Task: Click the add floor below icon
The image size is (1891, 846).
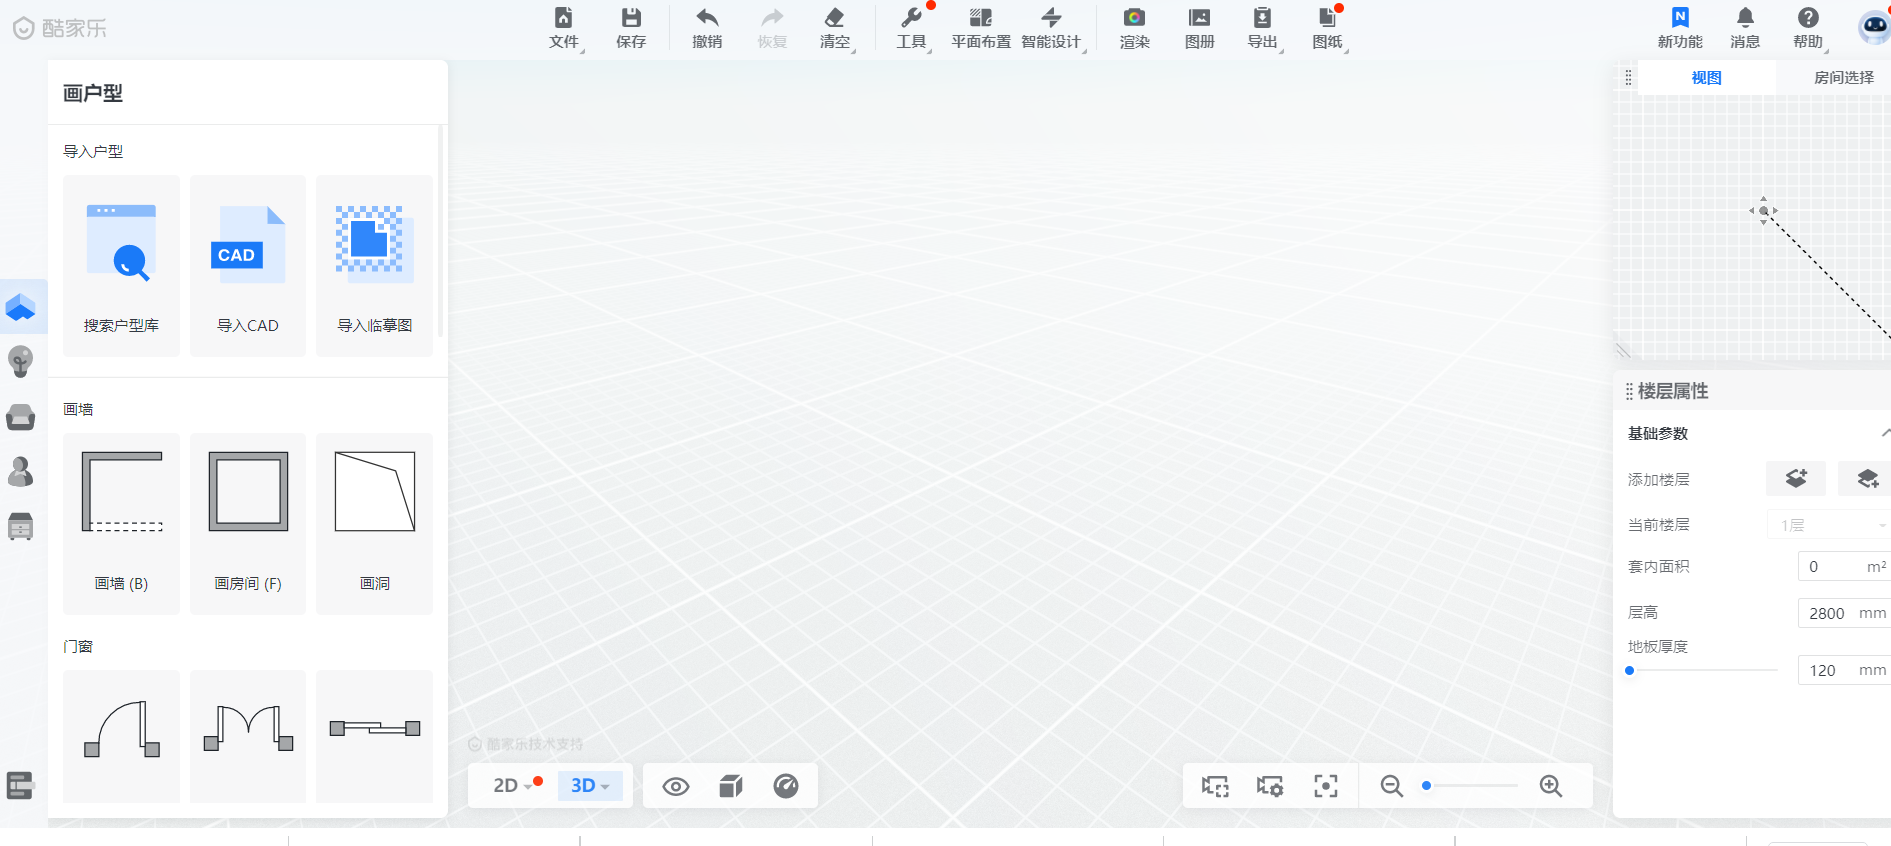Action: (1866, 479)
